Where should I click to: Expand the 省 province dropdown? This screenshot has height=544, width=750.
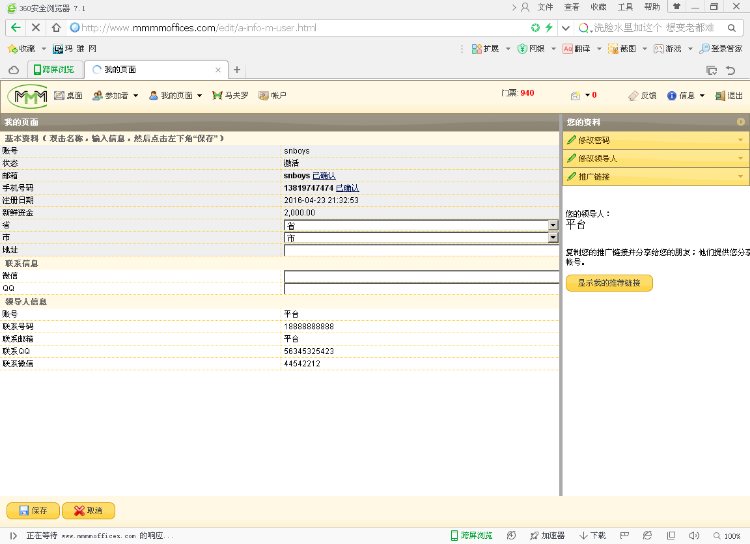coord(553,225)
